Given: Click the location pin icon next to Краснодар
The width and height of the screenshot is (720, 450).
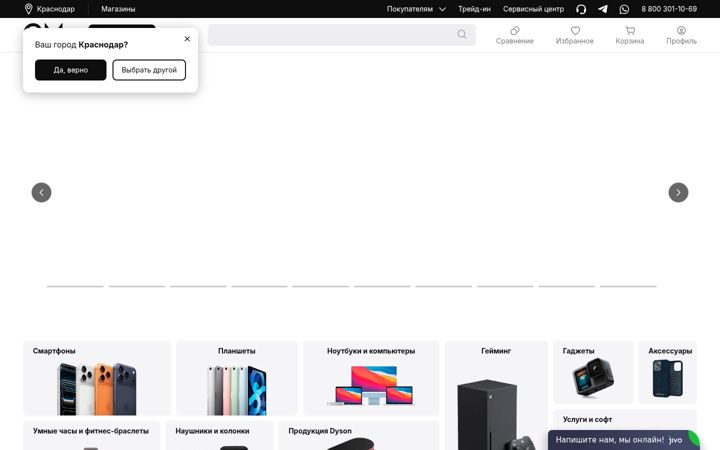Looking at the screenshot, I should pos(28,9).
